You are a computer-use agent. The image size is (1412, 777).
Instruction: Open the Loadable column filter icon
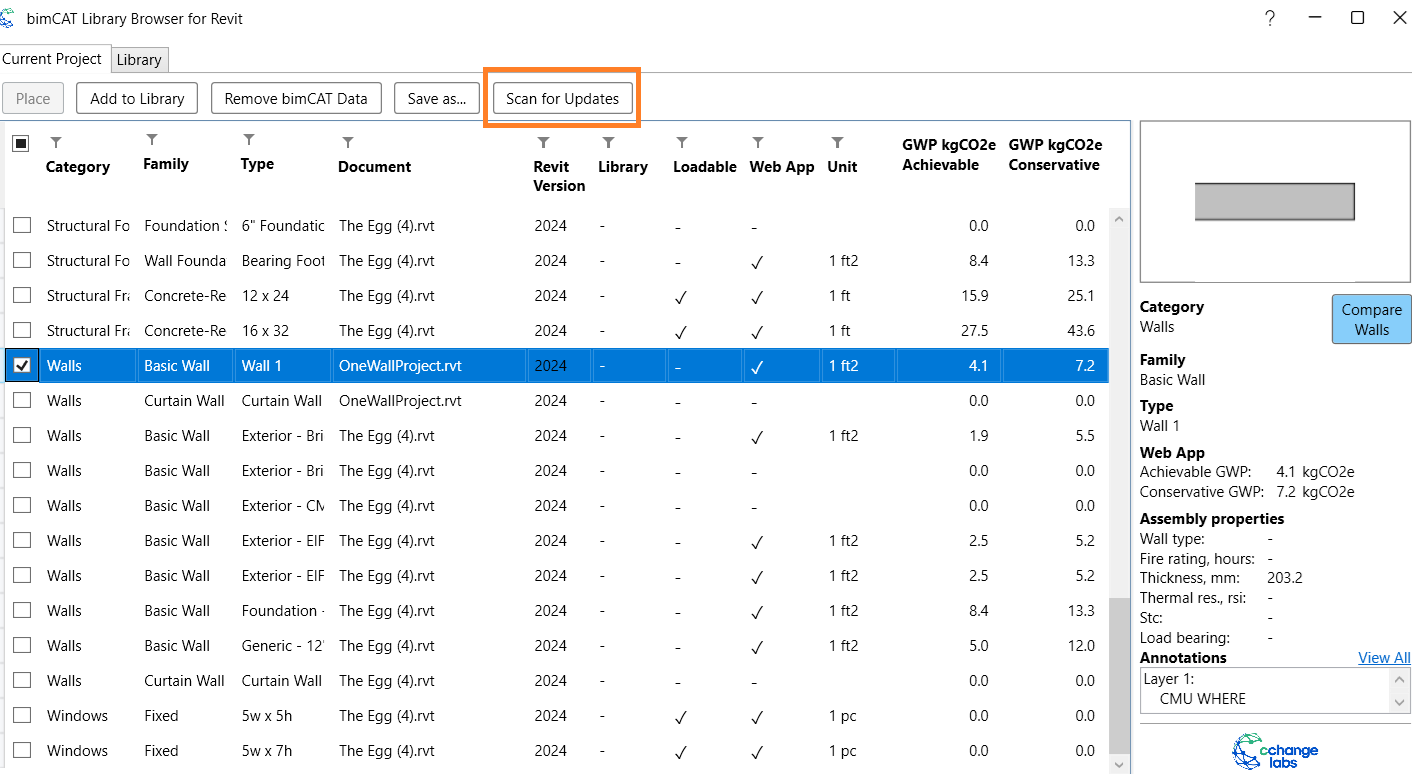[x=681, y=142]
